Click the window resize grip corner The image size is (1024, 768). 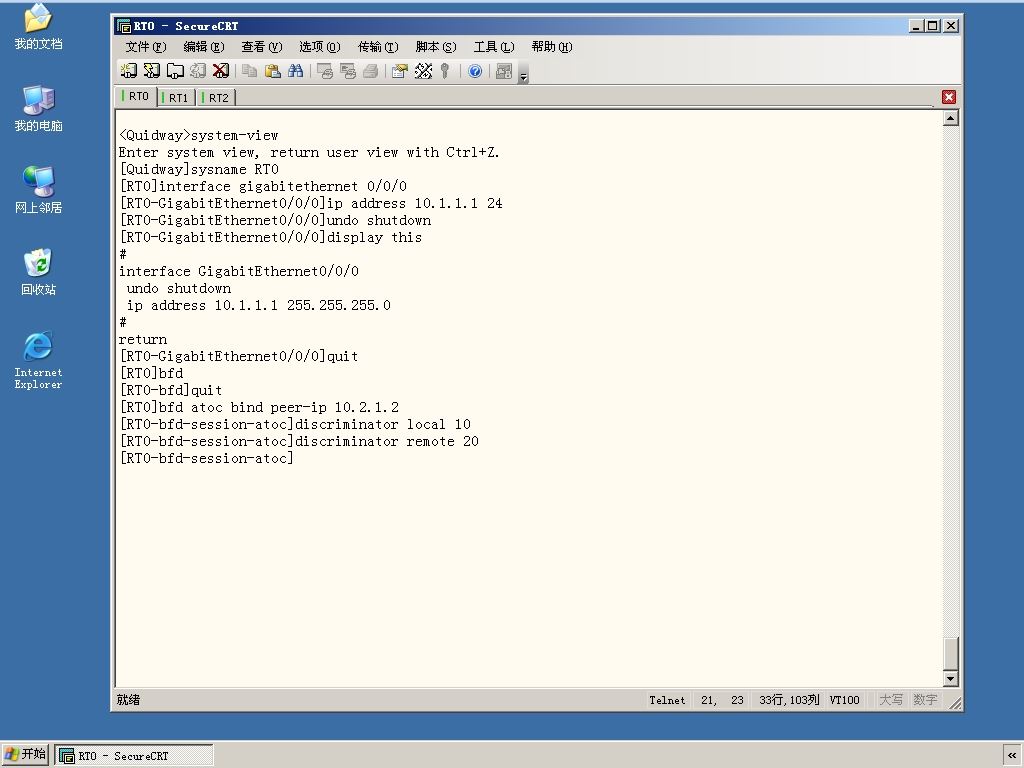click(955, 703)
